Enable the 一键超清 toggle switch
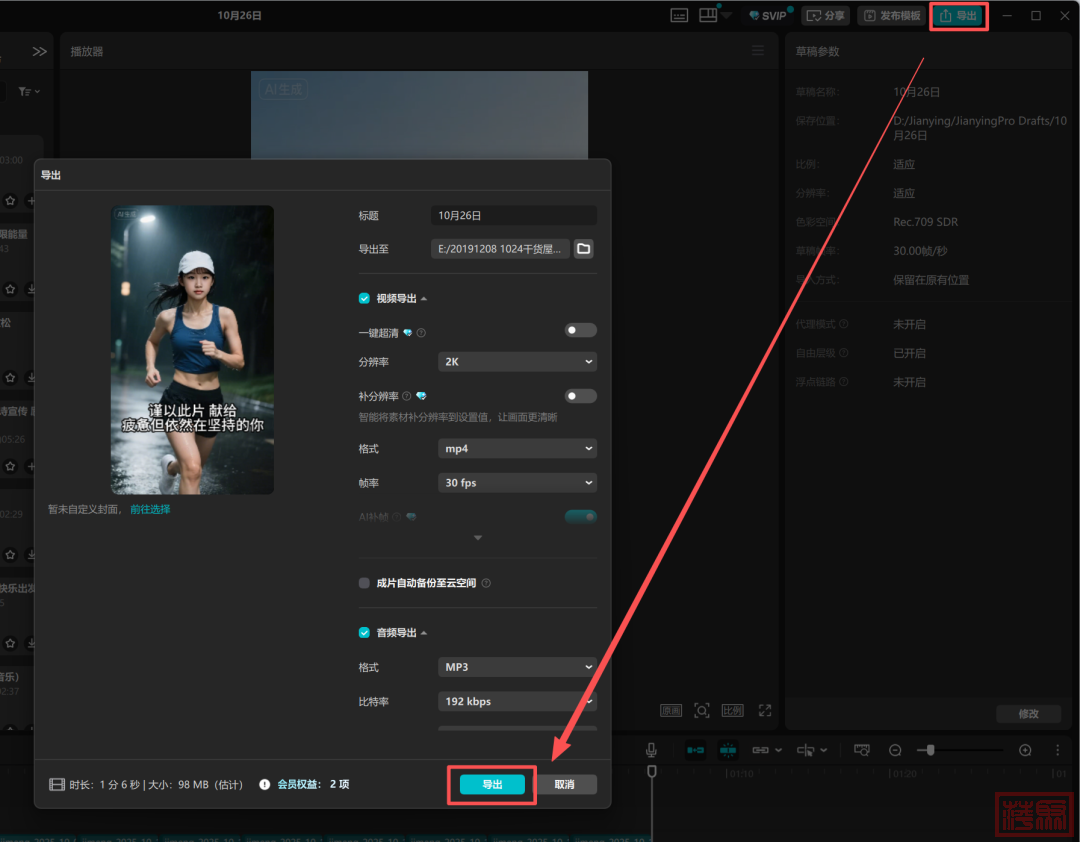 coord(580,331)
